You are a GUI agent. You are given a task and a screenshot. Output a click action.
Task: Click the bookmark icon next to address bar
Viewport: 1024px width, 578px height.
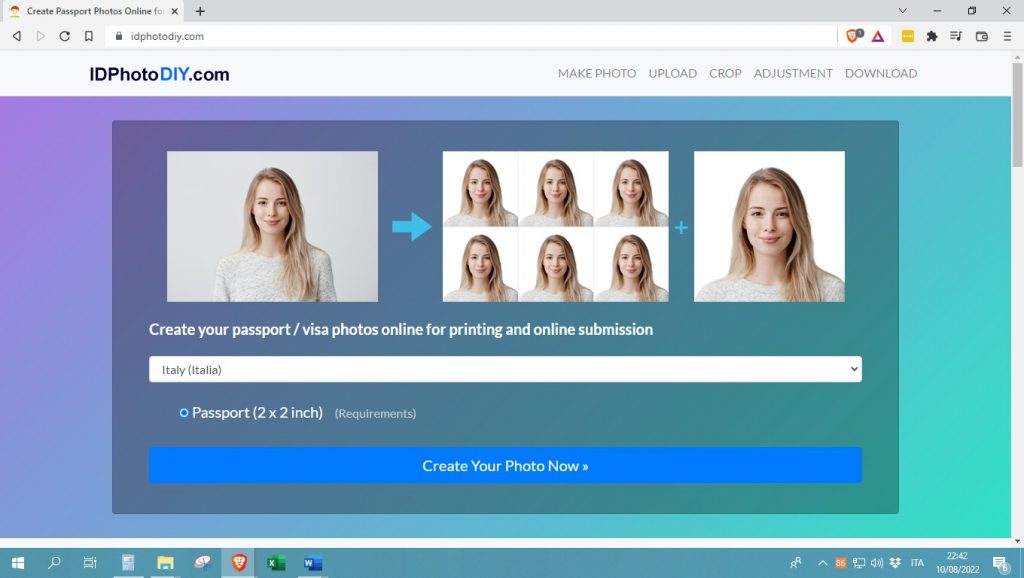(x=91, y=35)
